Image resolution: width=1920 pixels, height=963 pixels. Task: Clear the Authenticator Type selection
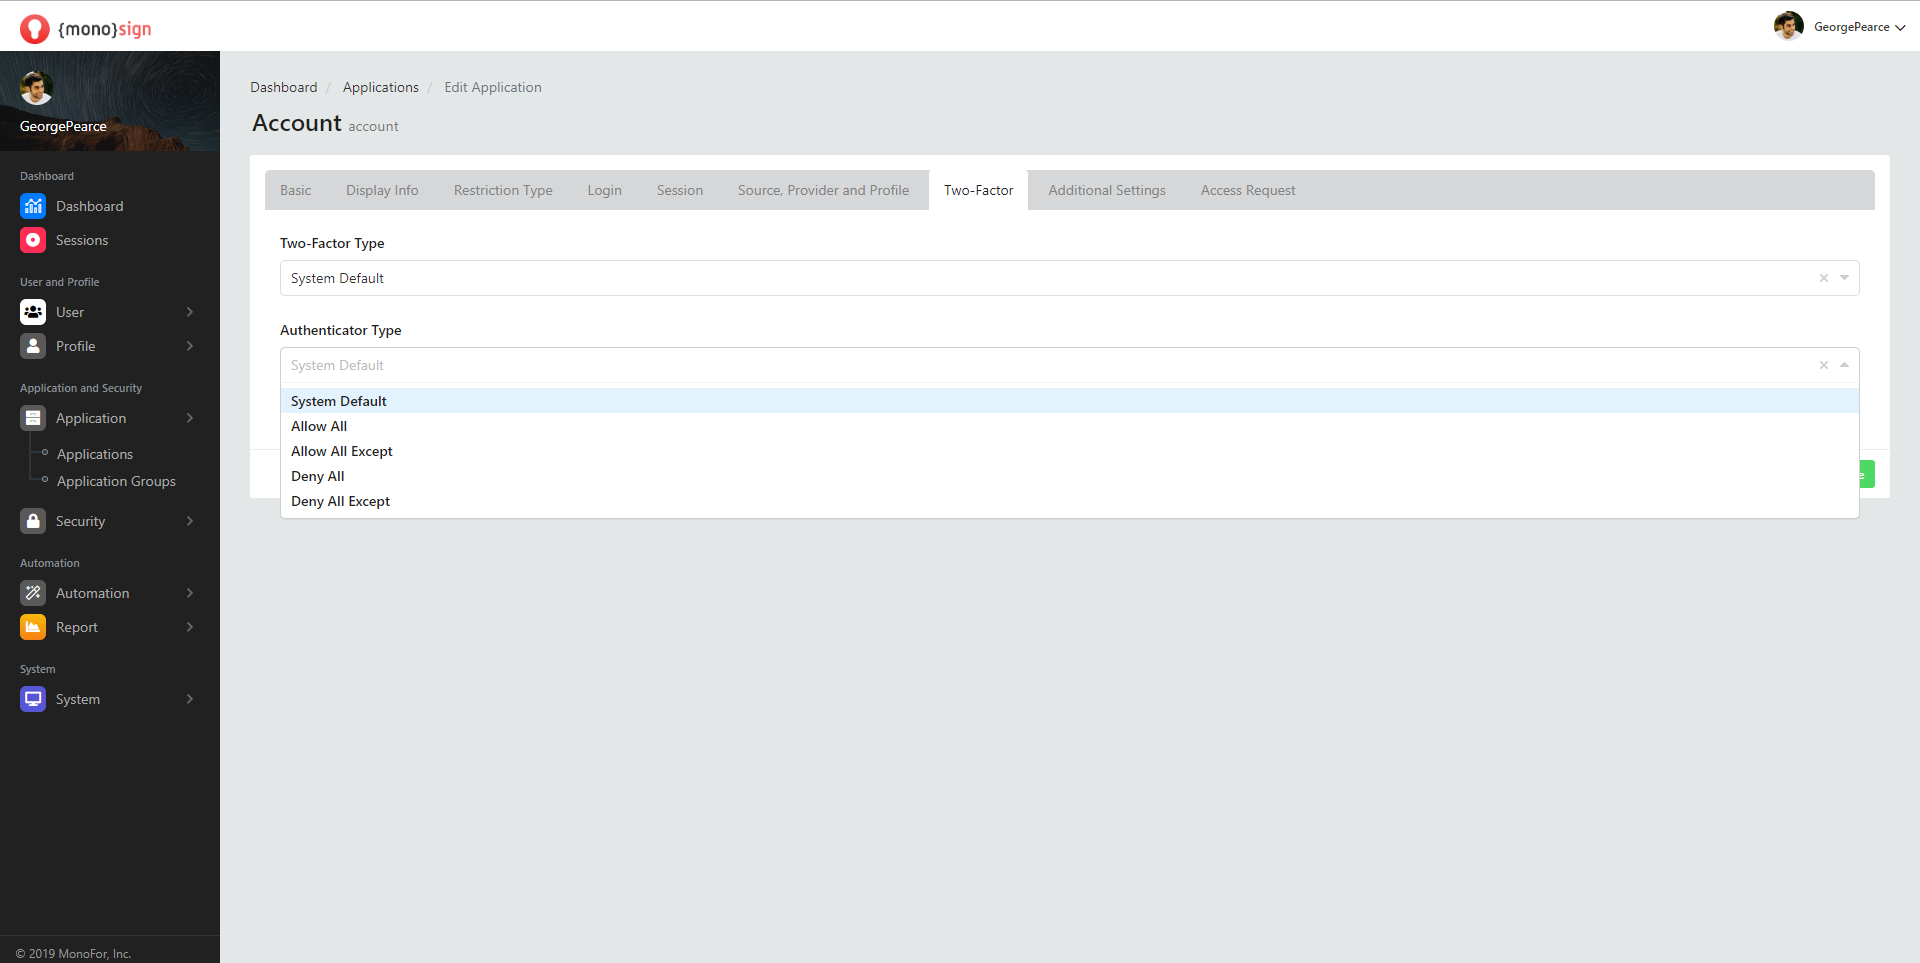tap(1824, 365)
